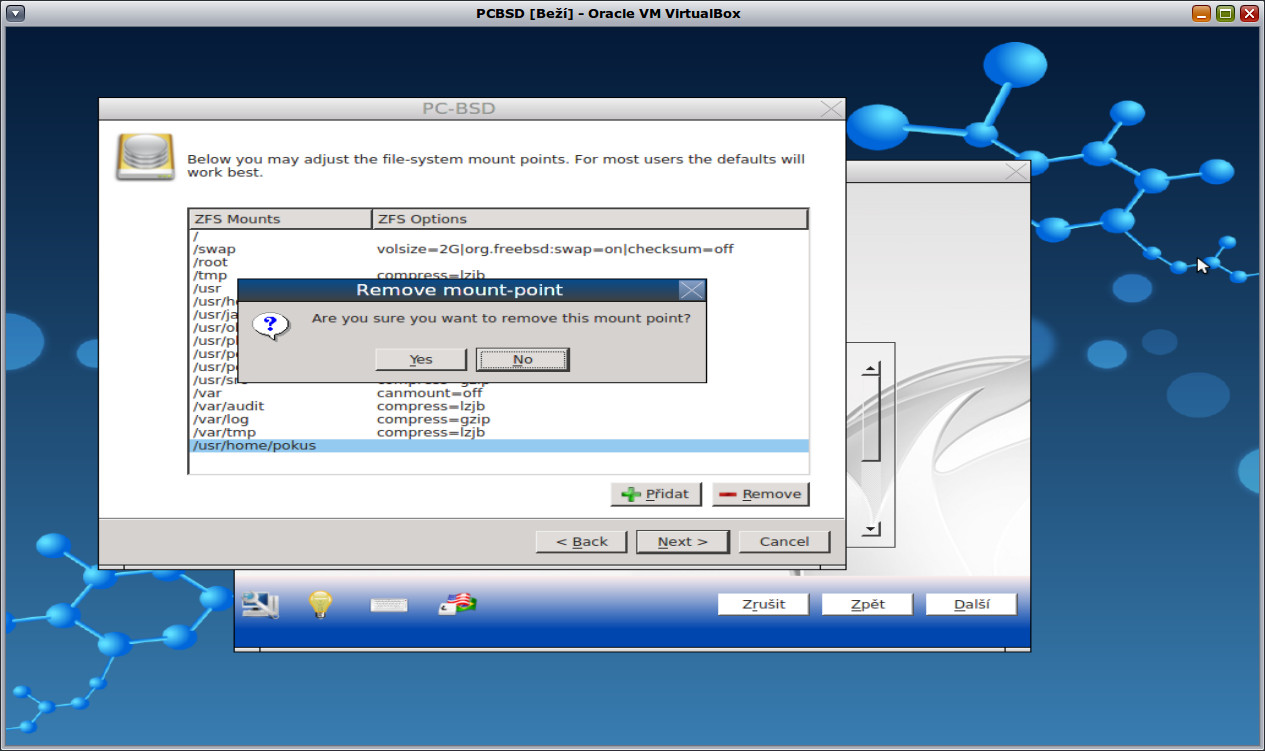Click the keyboard layout icon
Image resolution: width=1265 pixels, height=751 pixels.
click(x=389, y=603)
